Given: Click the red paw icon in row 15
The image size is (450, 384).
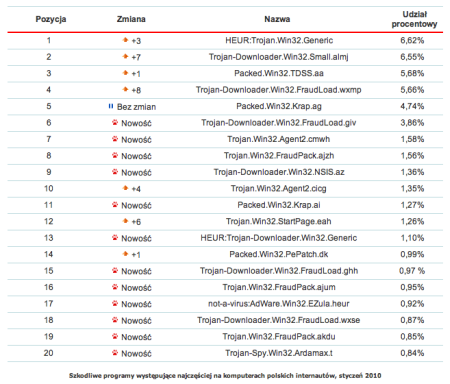Looking at the screenshot, I should click(x=115, y=270).
